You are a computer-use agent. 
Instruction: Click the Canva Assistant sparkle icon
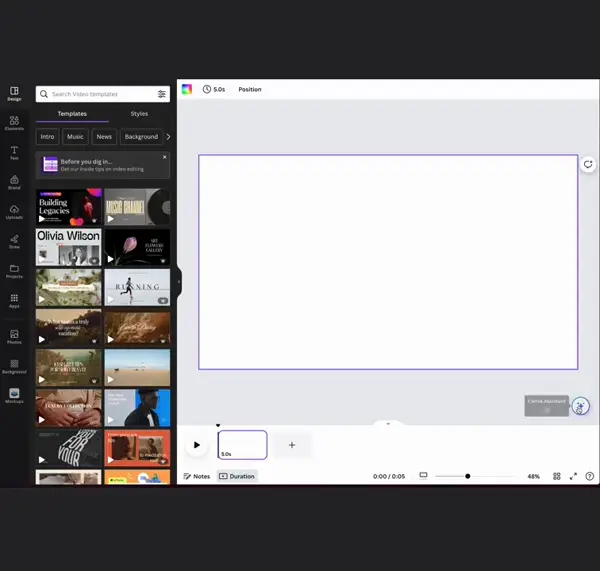(581, 406)
